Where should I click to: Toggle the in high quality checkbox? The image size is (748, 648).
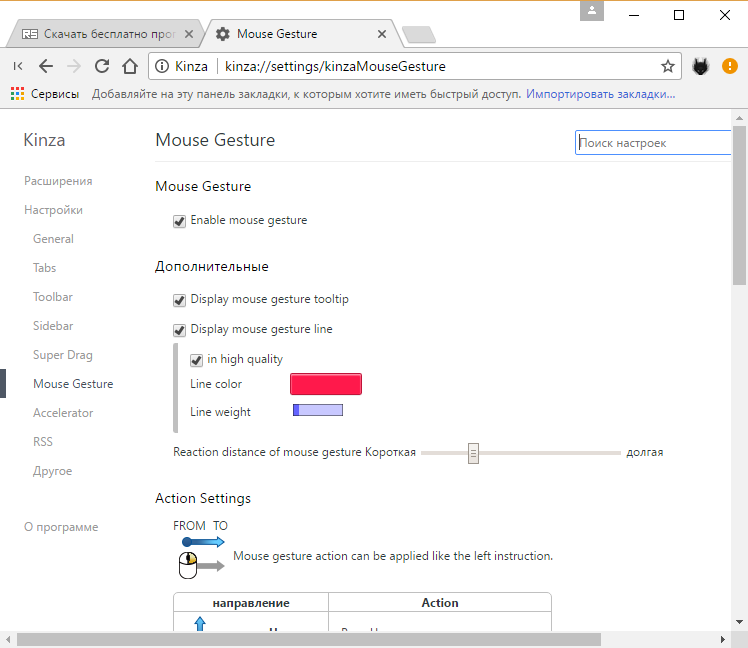pos(196,360)
